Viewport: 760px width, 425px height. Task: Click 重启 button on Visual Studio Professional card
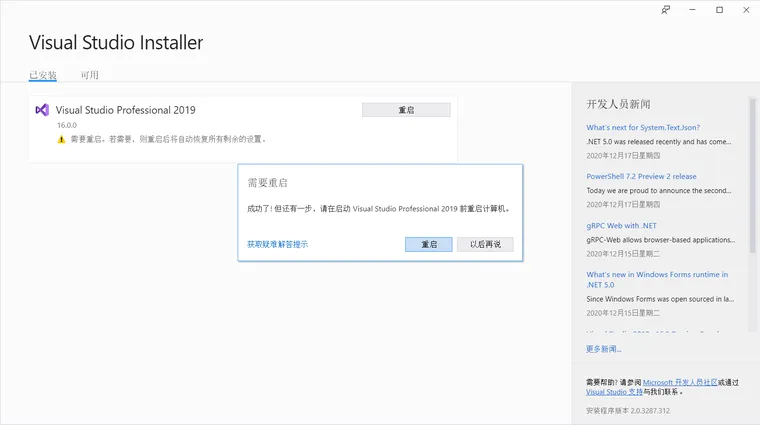point(406,110)
